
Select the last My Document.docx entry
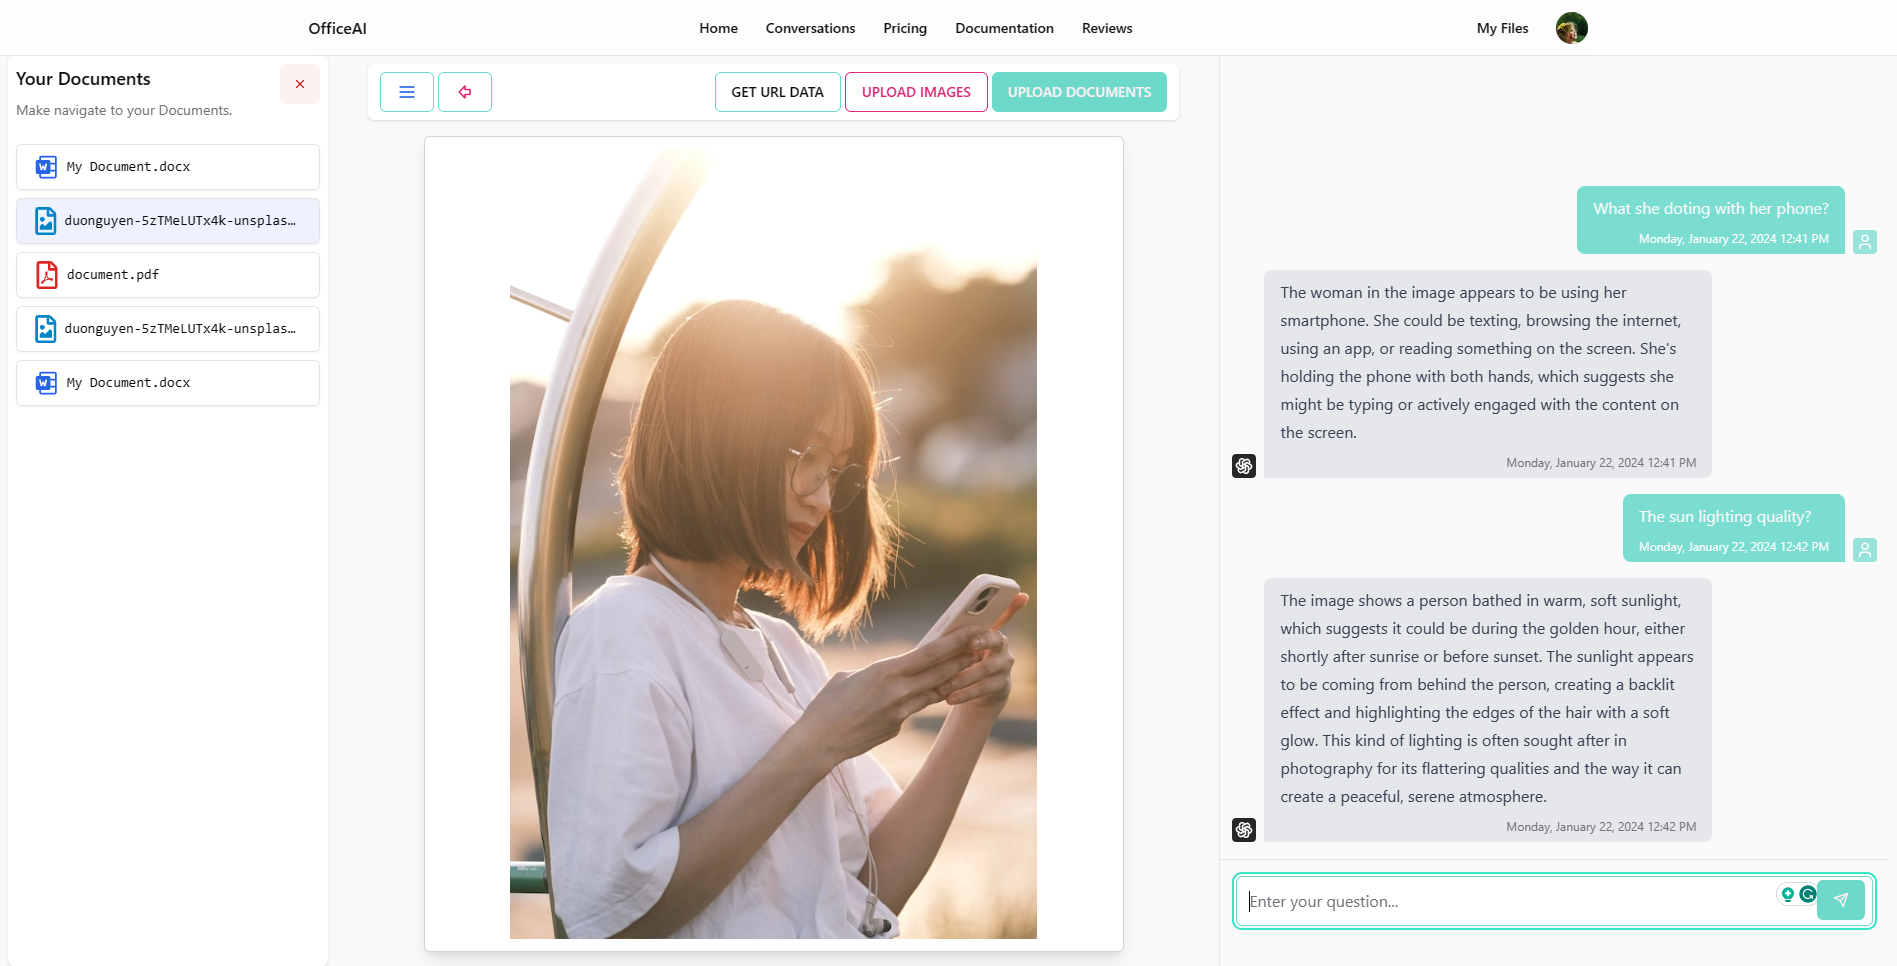point(168,383)
